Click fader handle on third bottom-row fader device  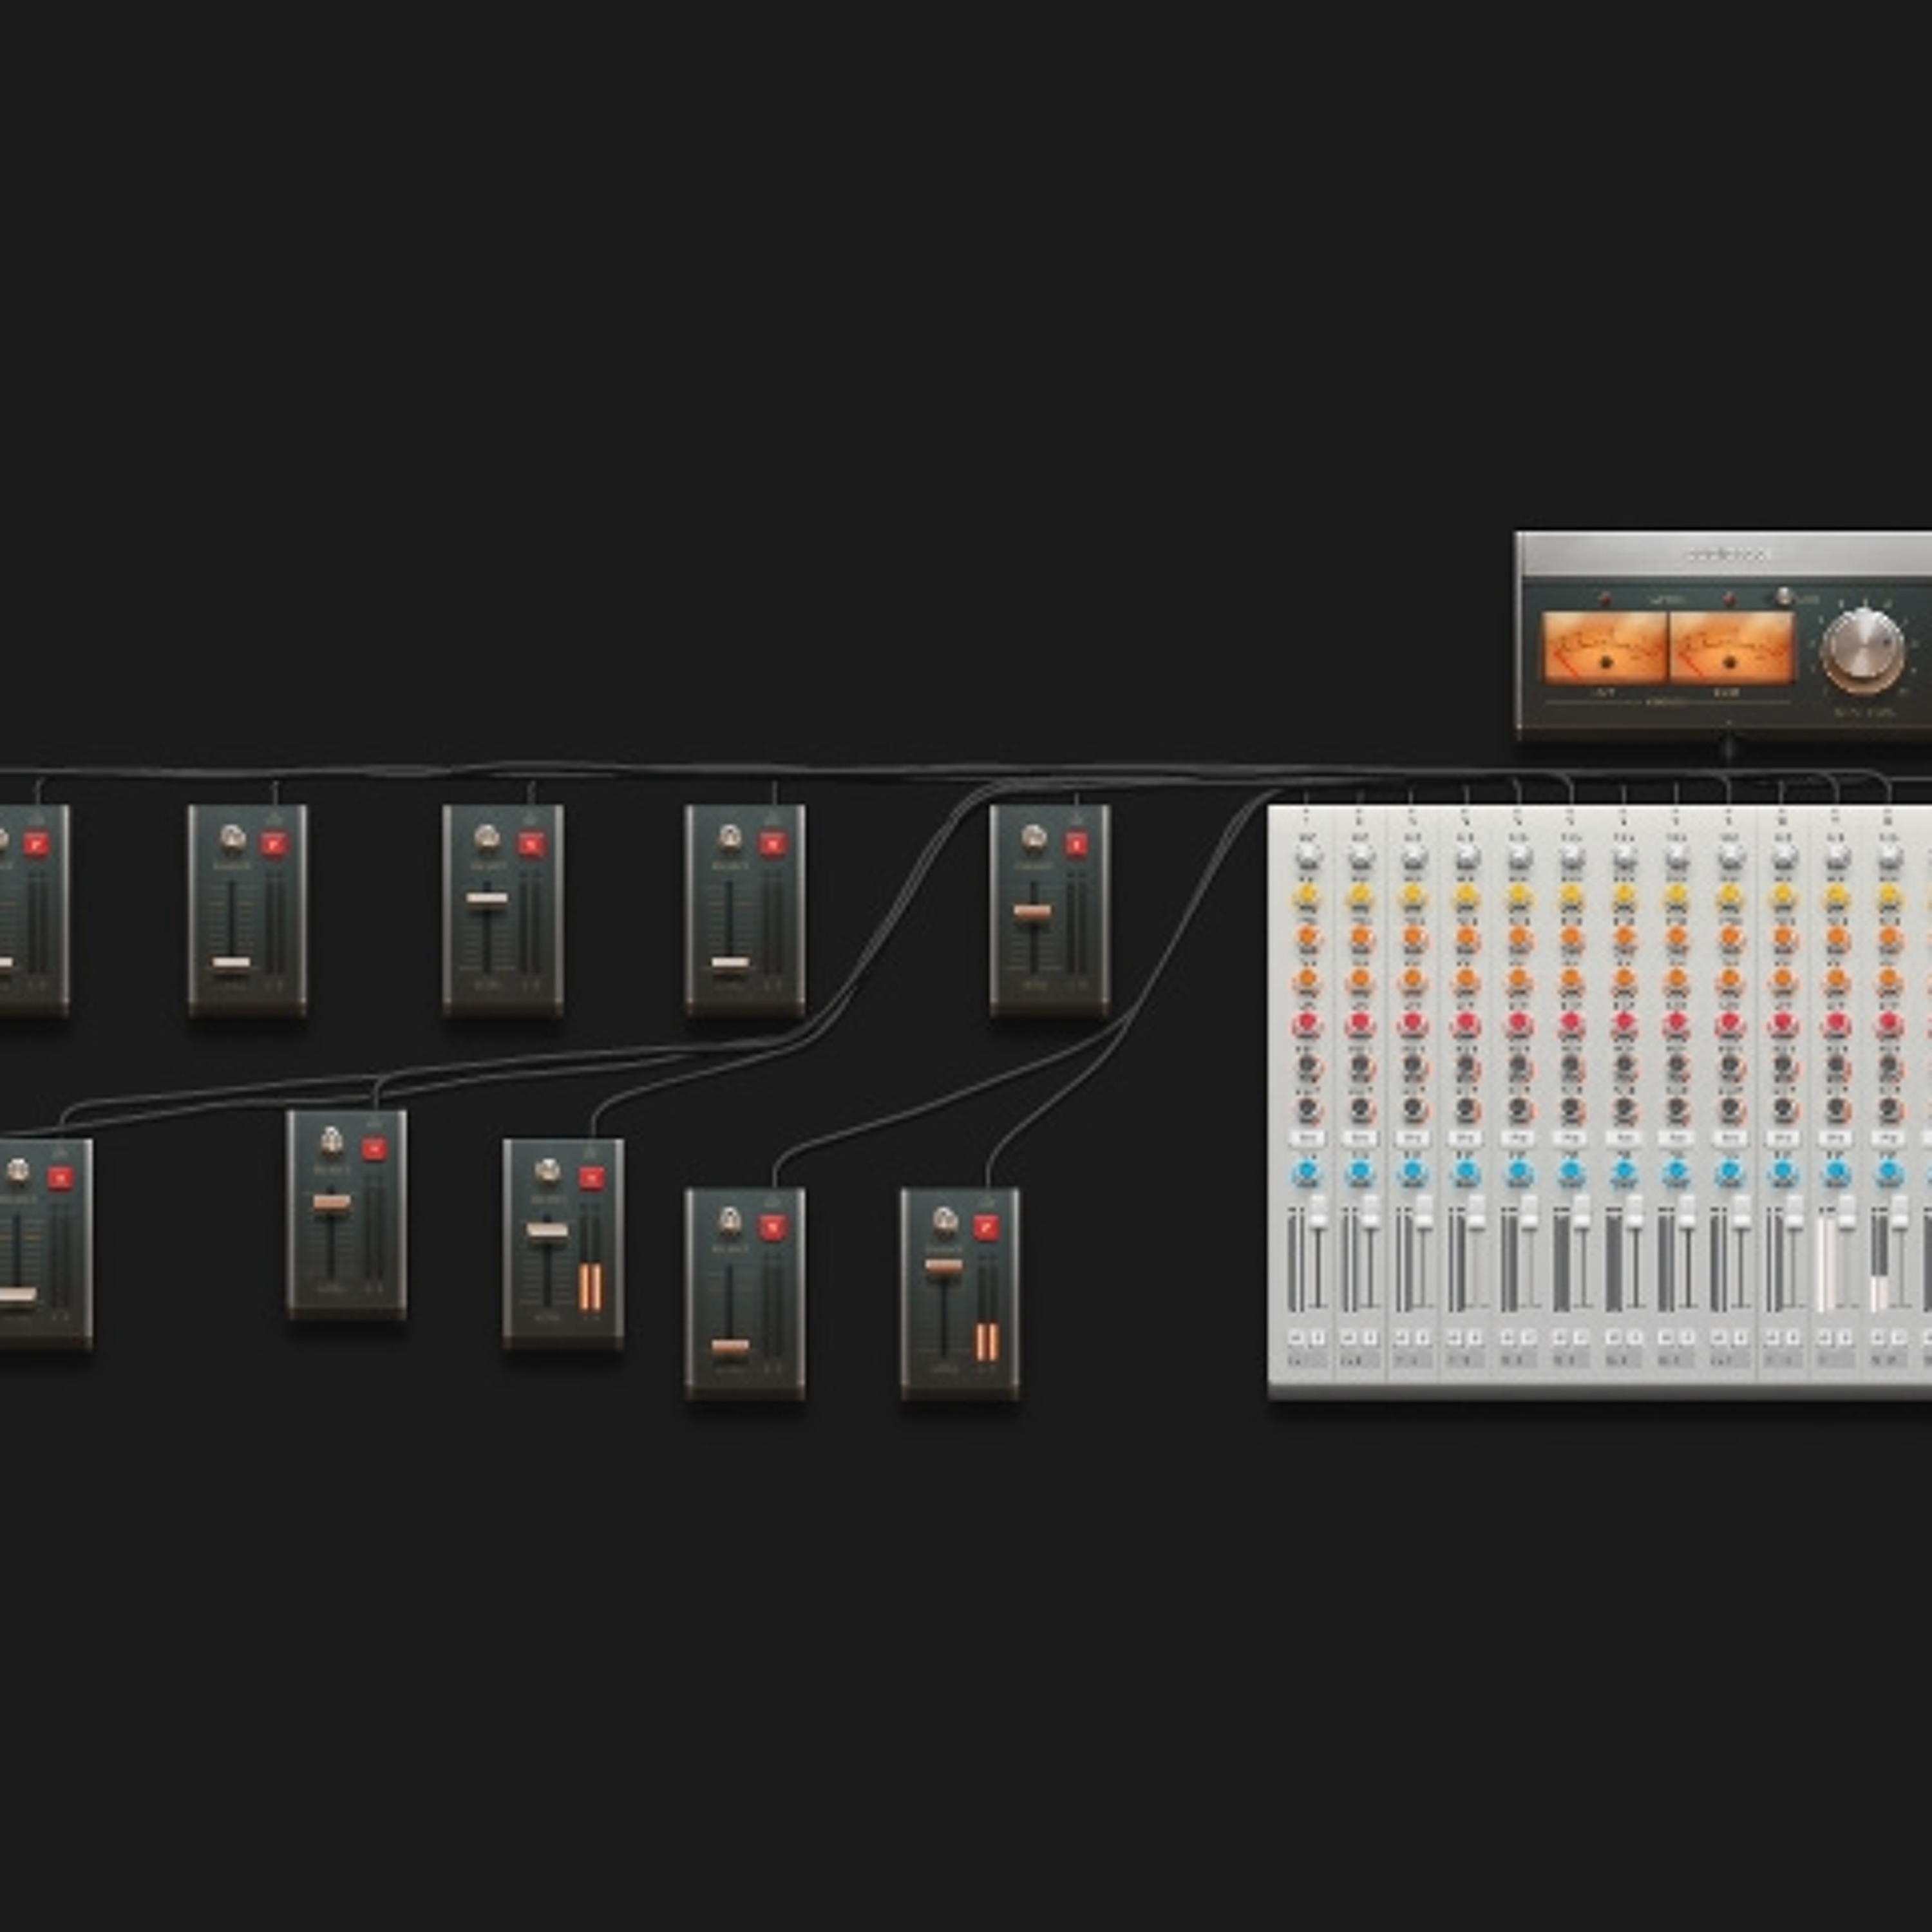[547, 1230]
